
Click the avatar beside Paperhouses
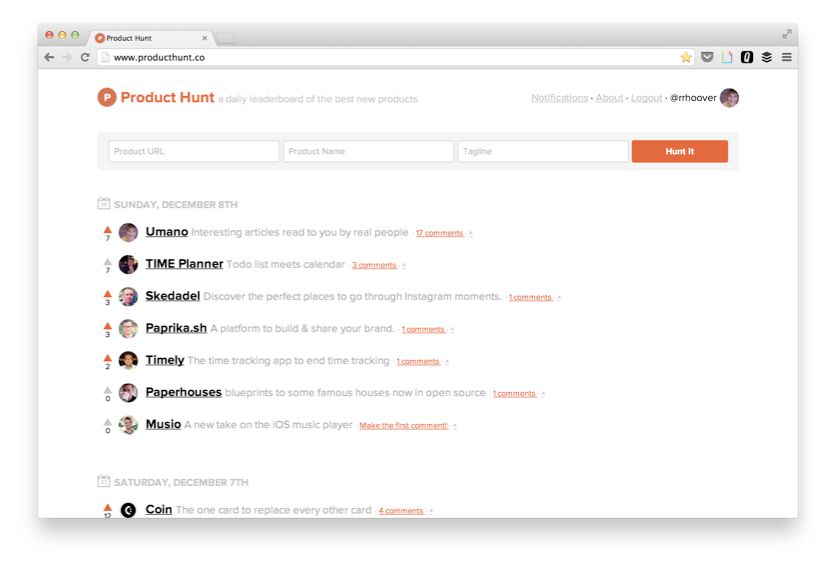click(x=128, y=393)
